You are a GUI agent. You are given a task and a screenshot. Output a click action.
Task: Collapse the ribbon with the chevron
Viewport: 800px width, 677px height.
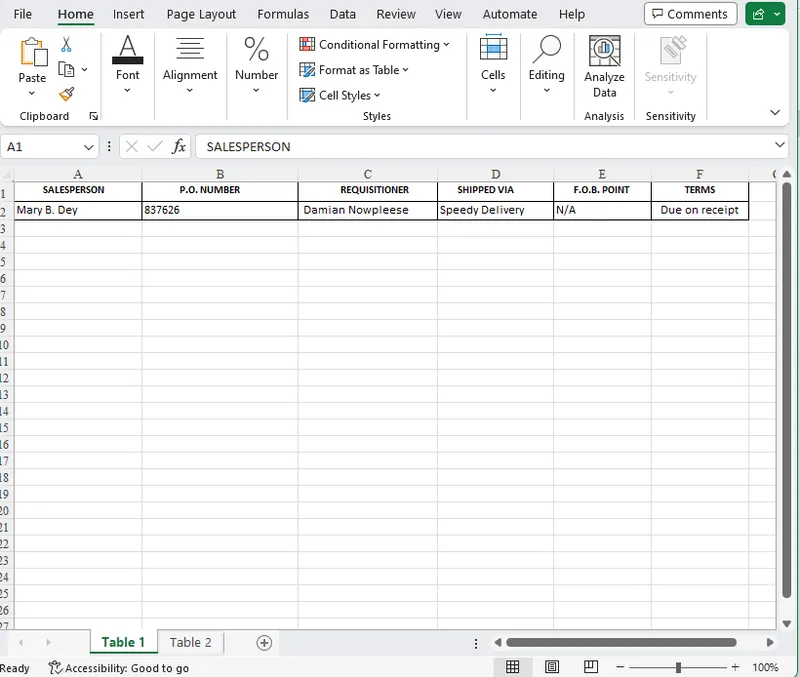click(x=775, y=112)
